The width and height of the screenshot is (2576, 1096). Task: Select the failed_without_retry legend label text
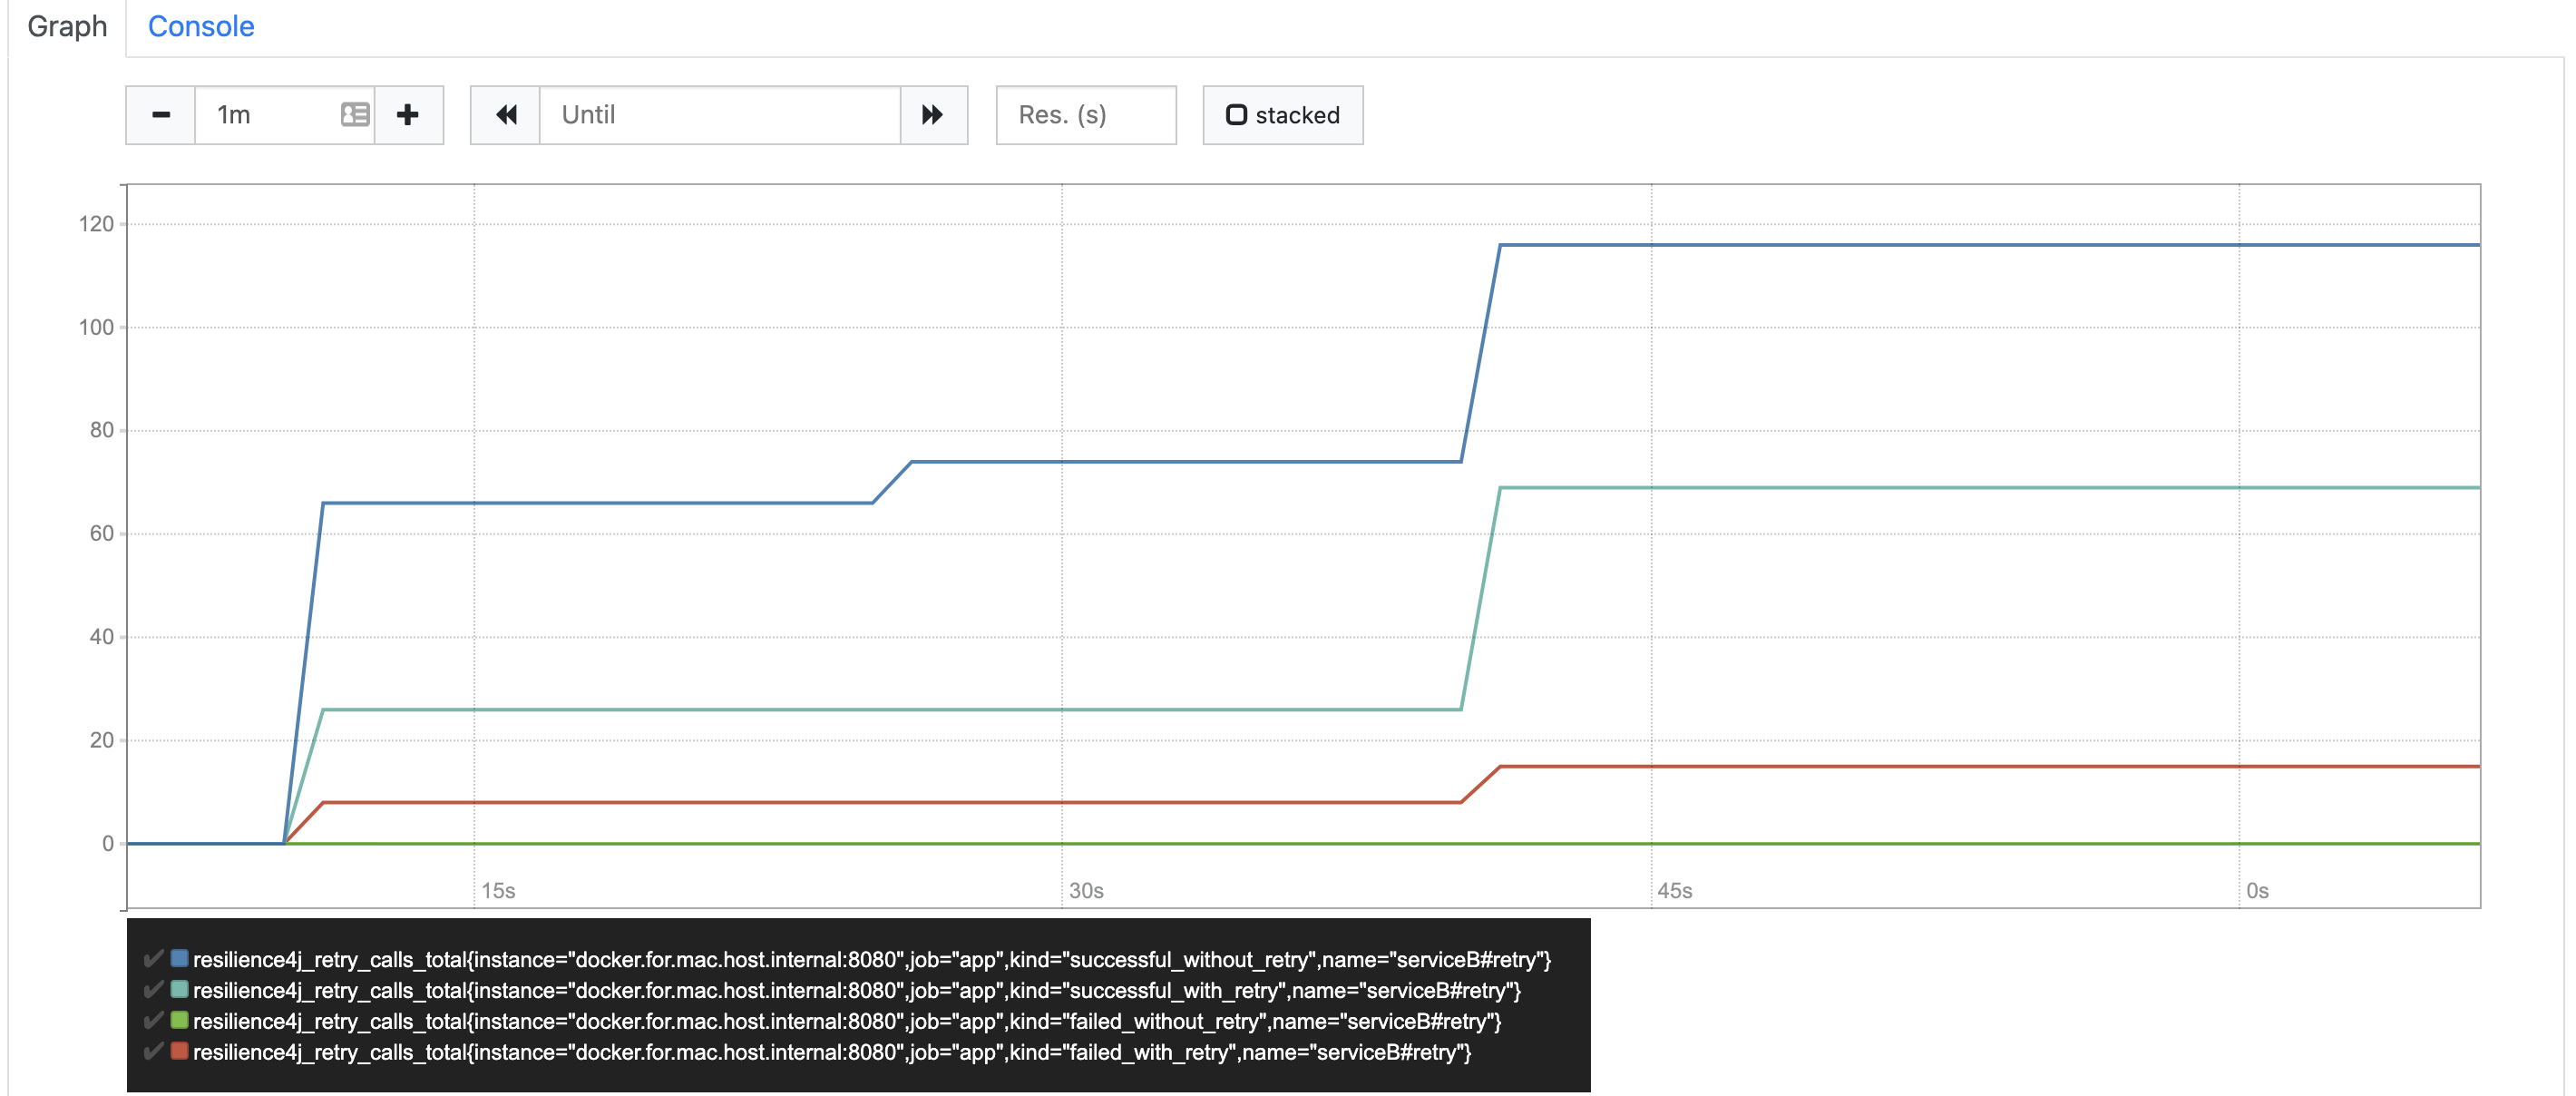847,1021
